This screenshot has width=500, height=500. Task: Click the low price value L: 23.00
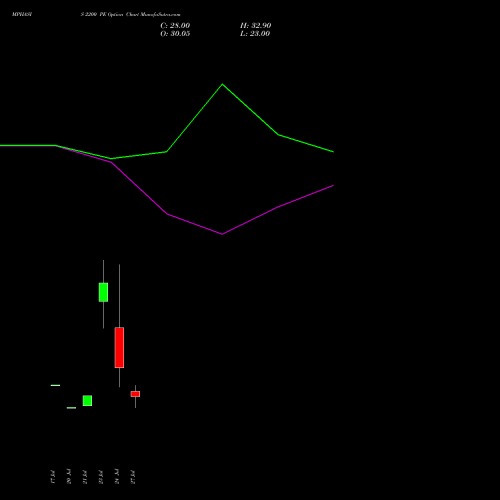[255, 34]
